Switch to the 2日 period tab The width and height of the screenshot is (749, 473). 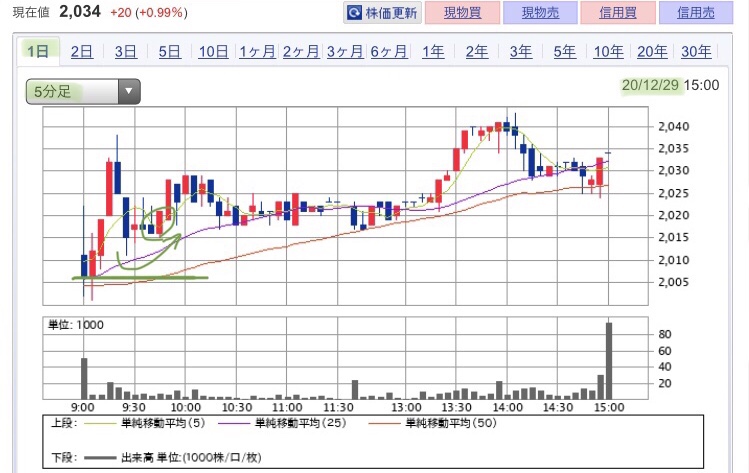tap(82, 51)
